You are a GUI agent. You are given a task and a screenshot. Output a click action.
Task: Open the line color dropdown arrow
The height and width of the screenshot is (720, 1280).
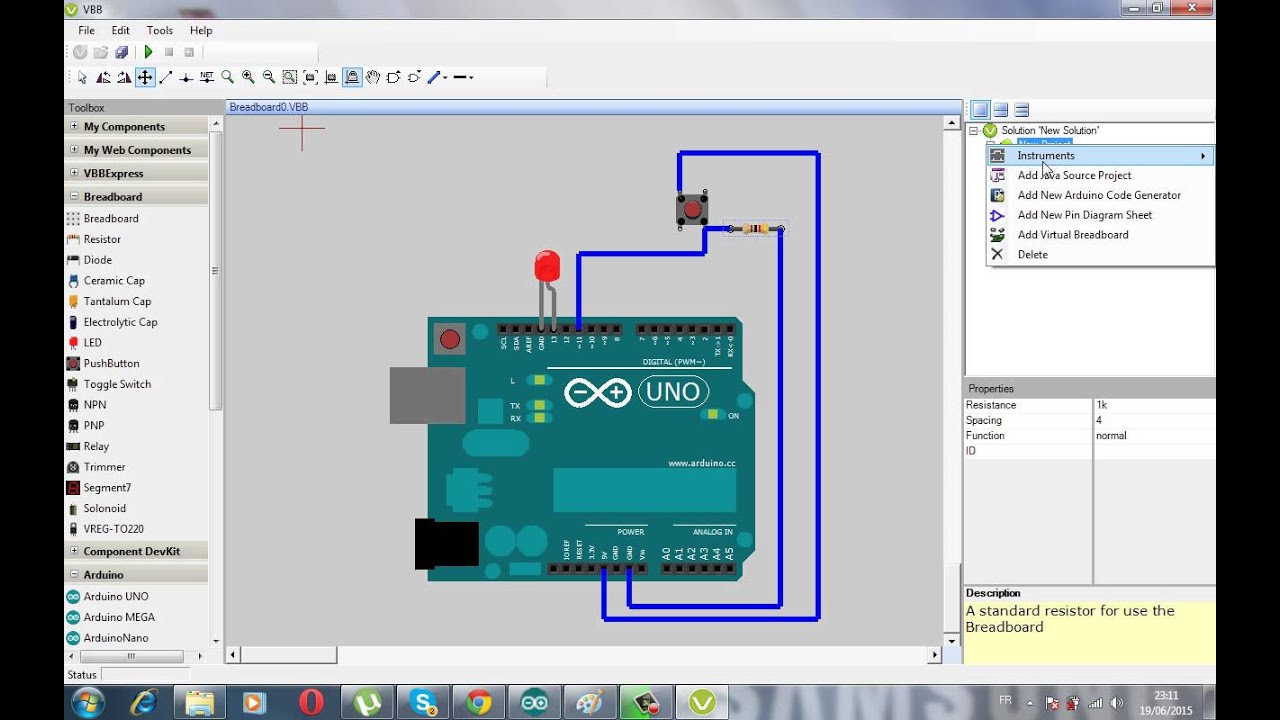(445, 77)
